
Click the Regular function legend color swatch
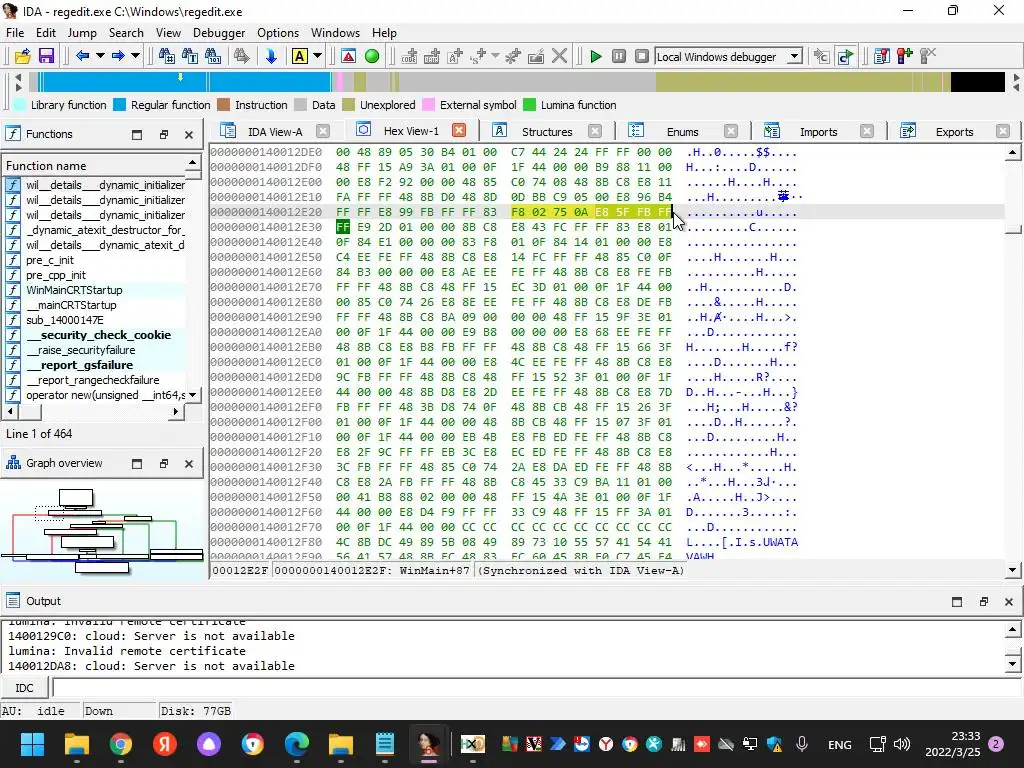pyautogui.click(x=120, y=104)
